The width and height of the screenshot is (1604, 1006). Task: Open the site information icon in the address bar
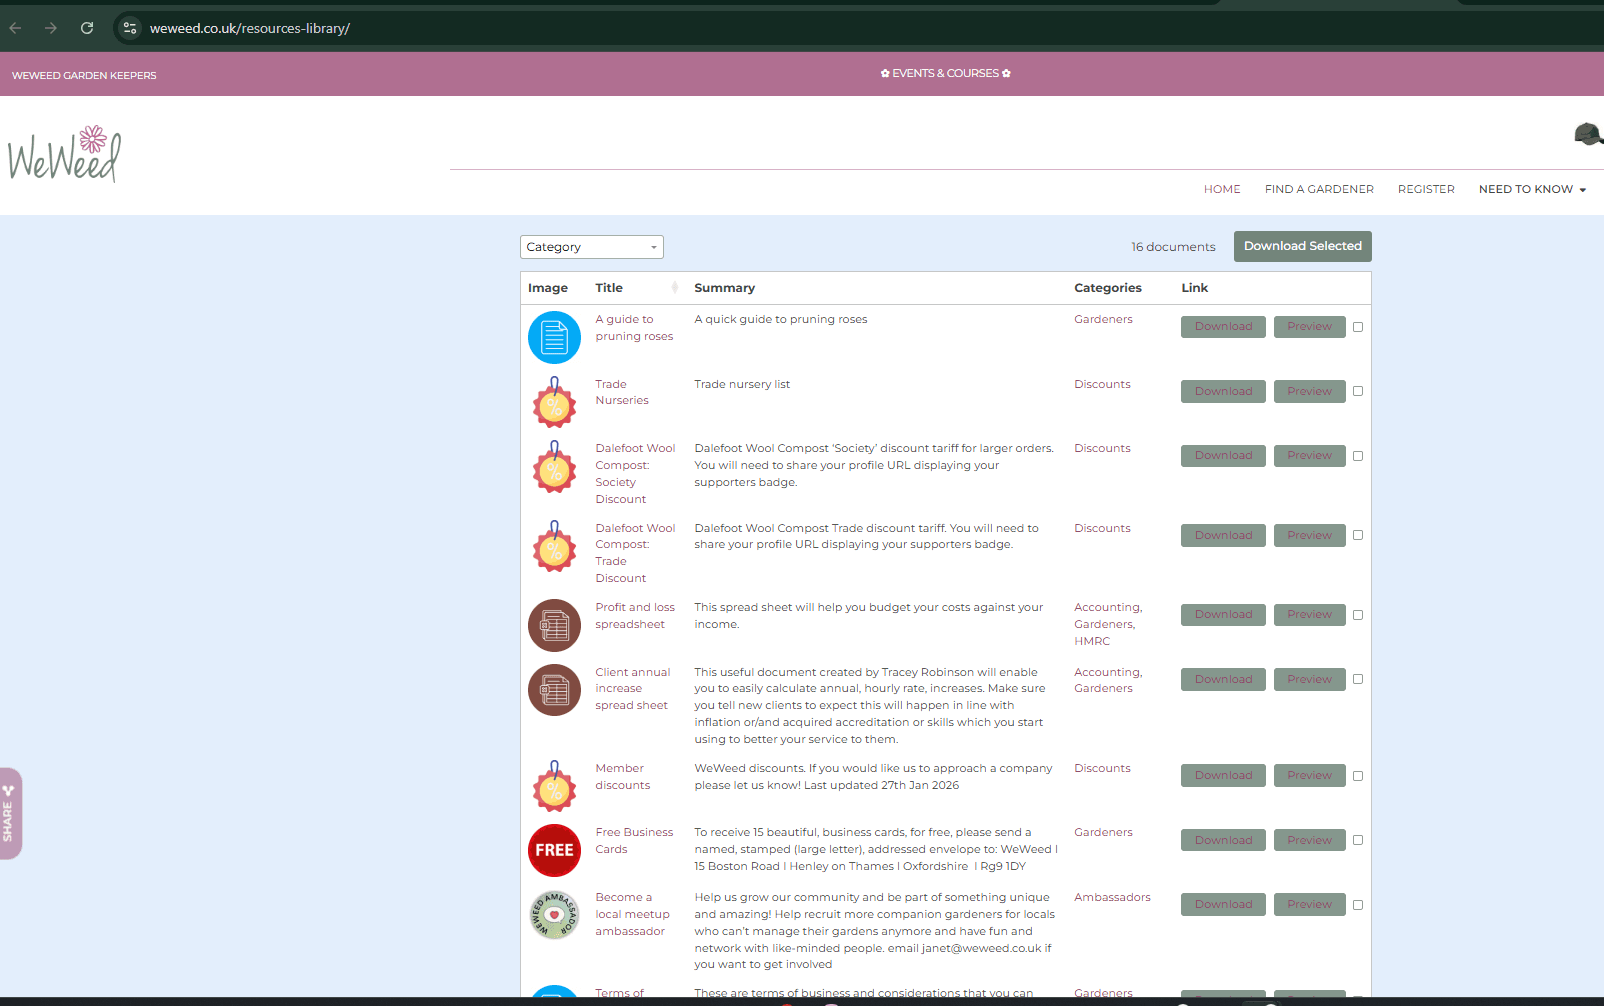point(130,28)
